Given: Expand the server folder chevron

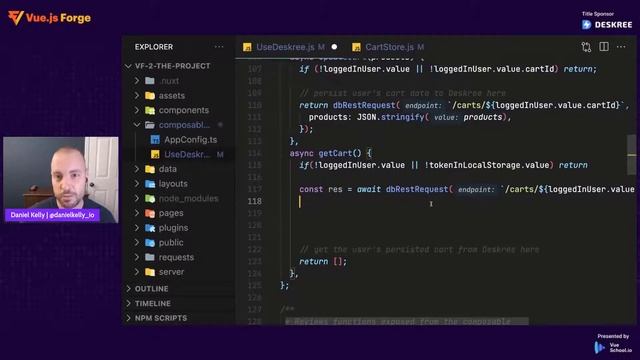Looking at the screenshot, I should pyautogui.click(x=137, y=272).
